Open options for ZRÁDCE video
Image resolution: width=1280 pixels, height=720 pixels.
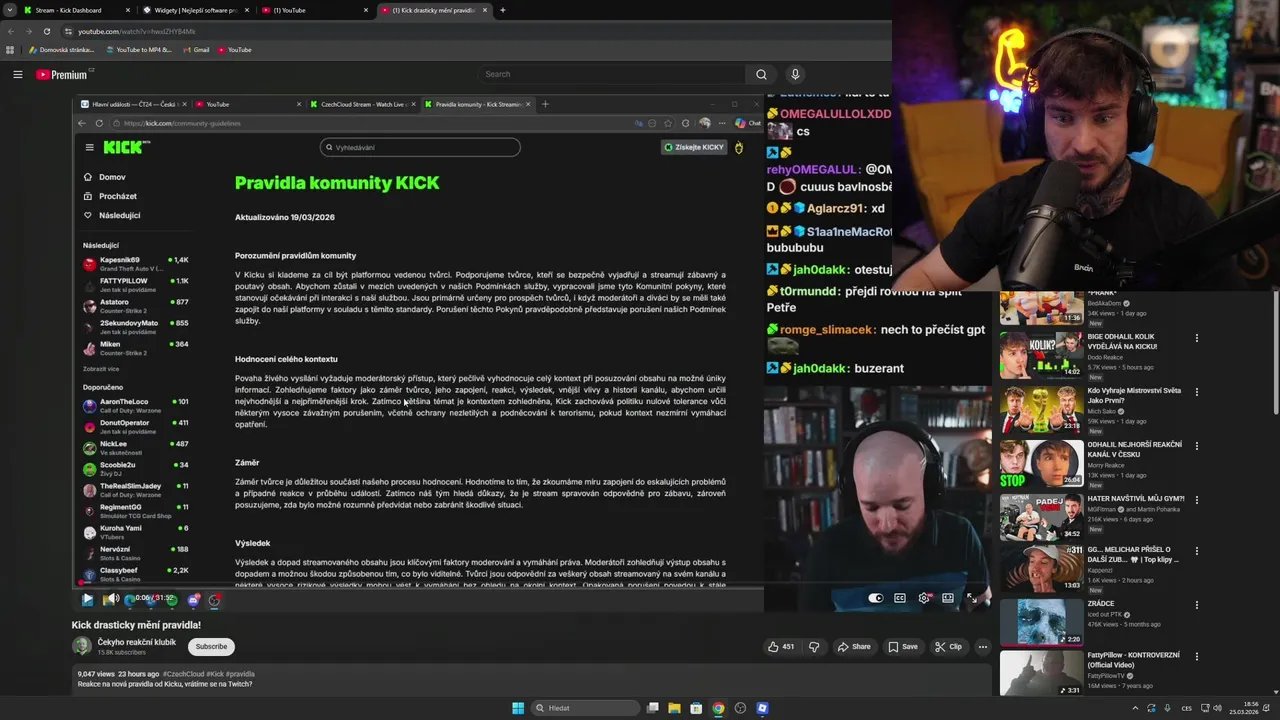coord(1196,605)
